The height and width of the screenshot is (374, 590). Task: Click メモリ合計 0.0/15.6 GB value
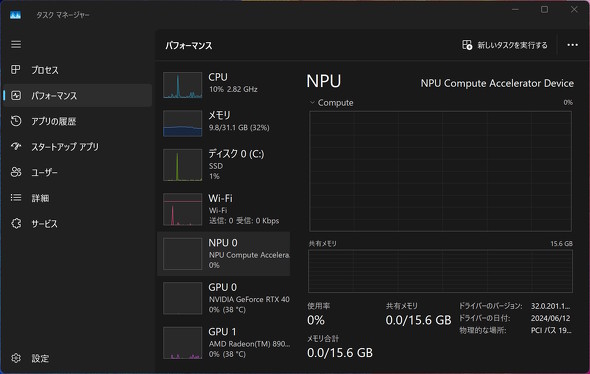tap(340, 353)
